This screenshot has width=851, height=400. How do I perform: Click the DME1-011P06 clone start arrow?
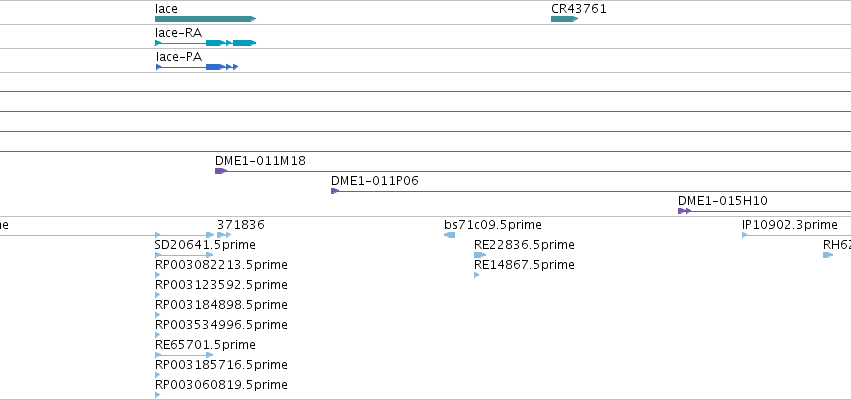335,191
